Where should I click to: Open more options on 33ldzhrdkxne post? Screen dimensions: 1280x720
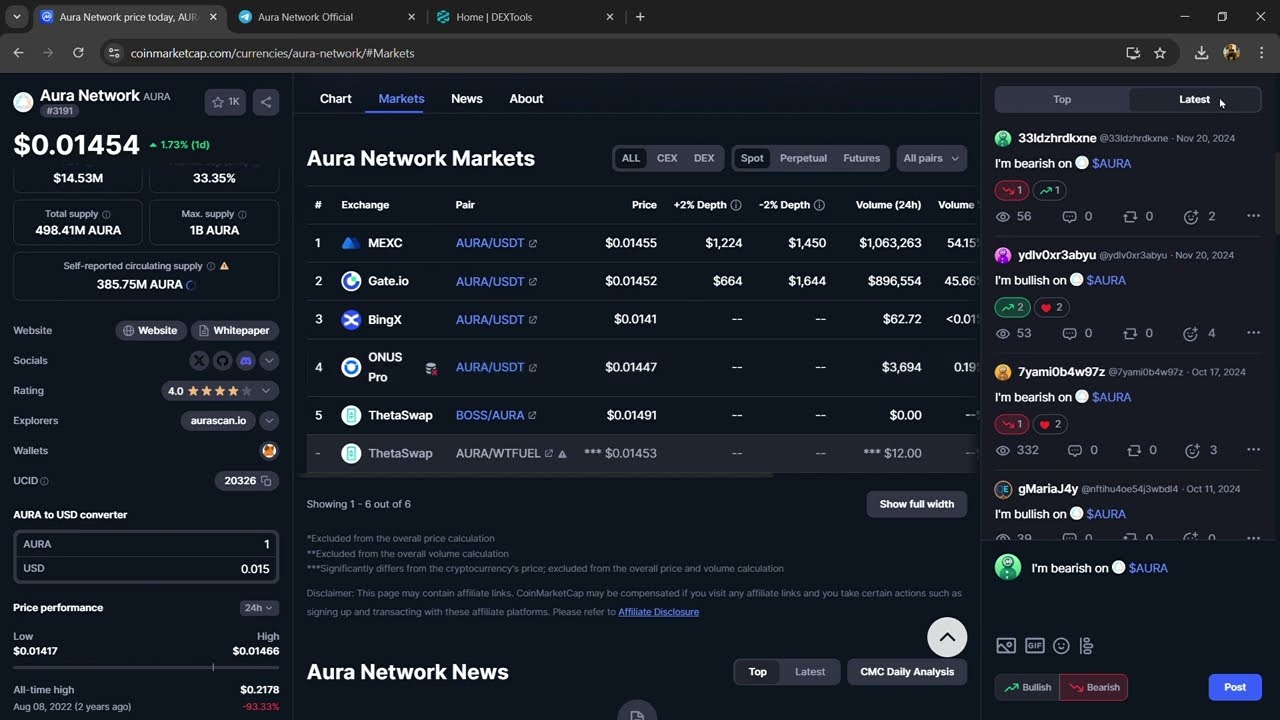[x=1253, y=216]
